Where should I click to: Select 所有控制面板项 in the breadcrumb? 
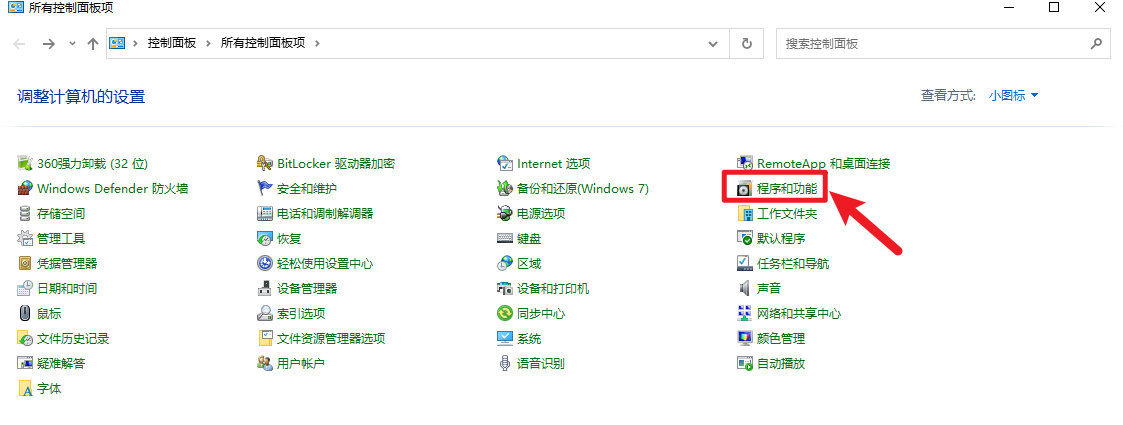pyautogui.click(x=264, y=44)
